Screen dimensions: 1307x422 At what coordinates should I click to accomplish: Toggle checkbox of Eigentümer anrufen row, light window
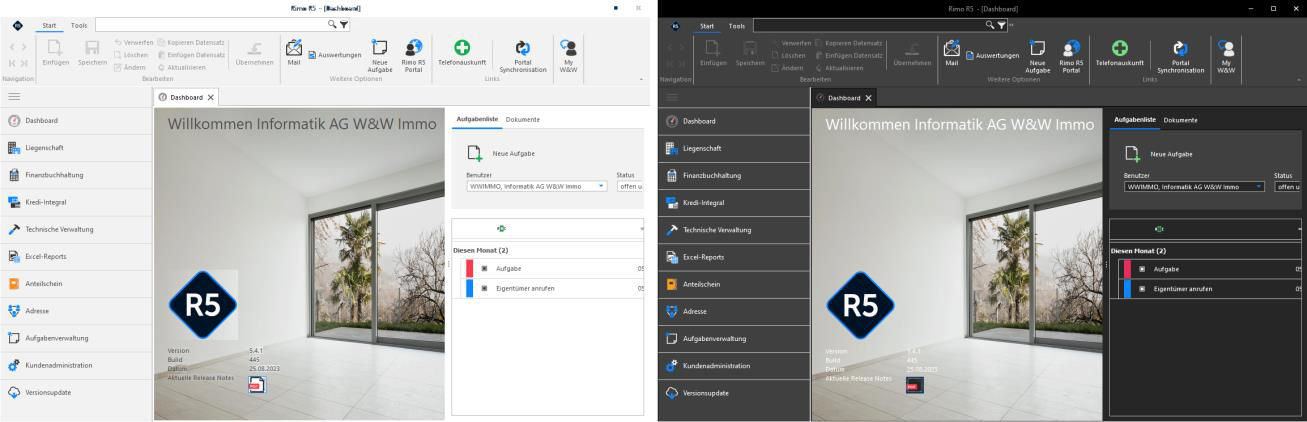[484, 288]
